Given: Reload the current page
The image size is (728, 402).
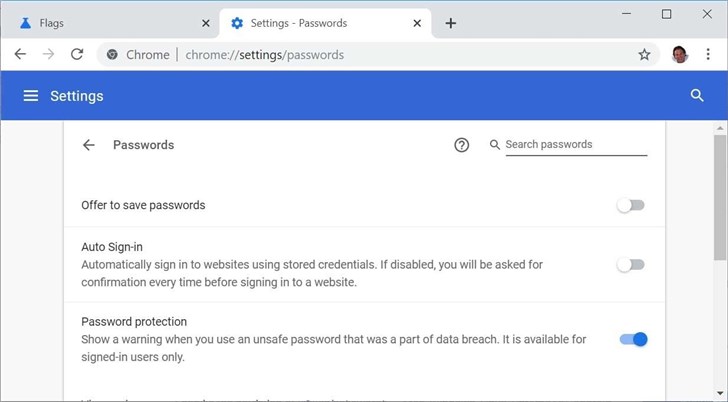Looking at the screenshot, I should coord(77,55).
